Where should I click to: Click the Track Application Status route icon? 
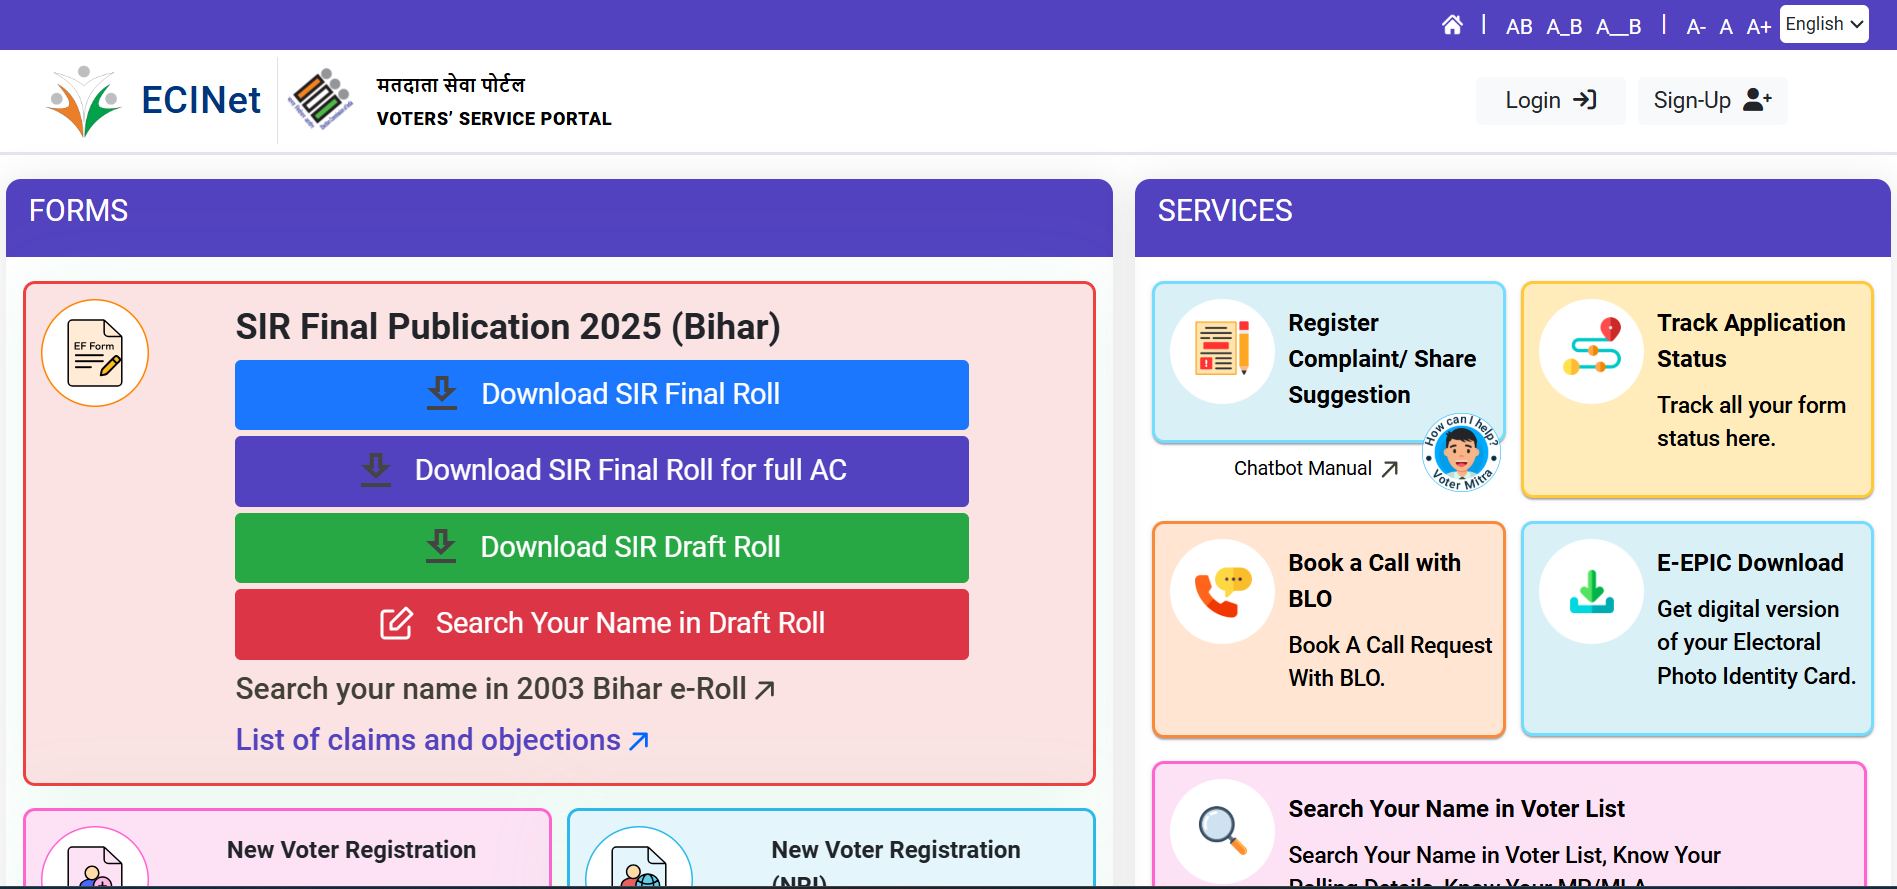pyautogui.click(x=1591, y=351)
